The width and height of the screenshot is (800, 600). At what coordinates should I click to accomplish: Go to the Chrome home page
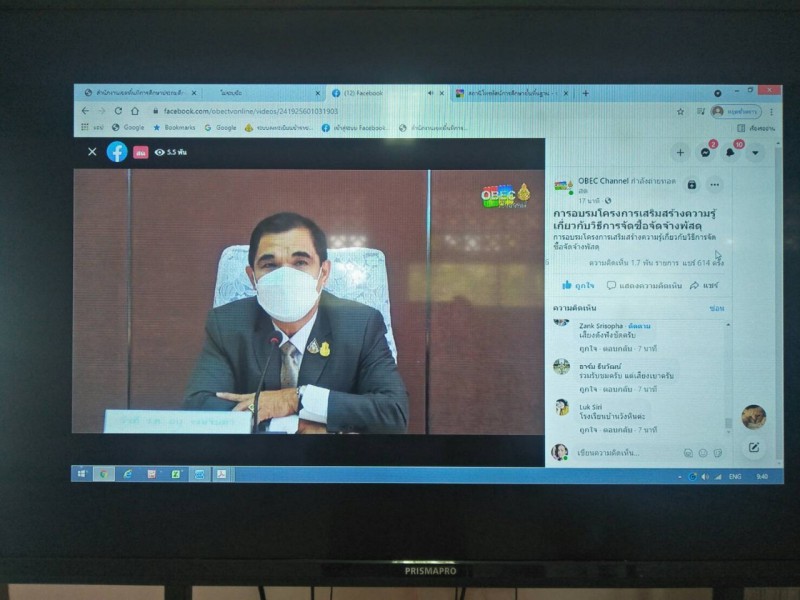tap(135, 111)
